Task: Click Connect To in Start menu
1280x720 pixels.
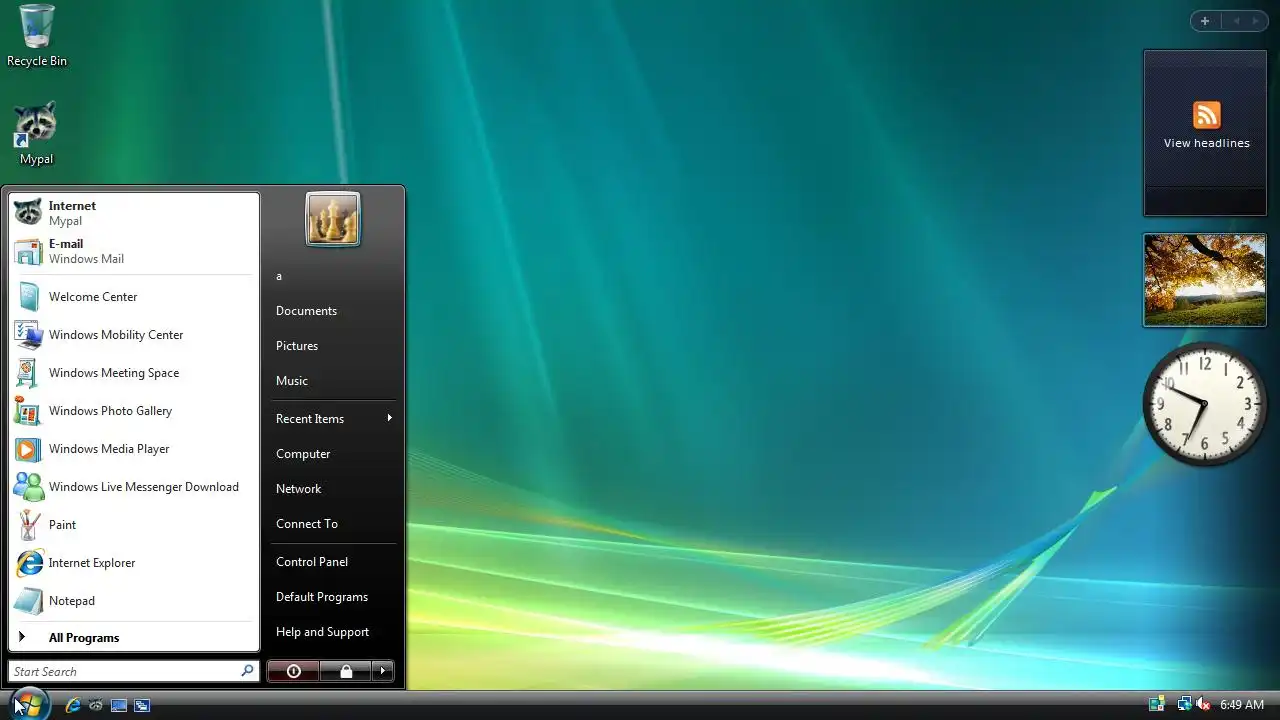Action: pos(333,524)
